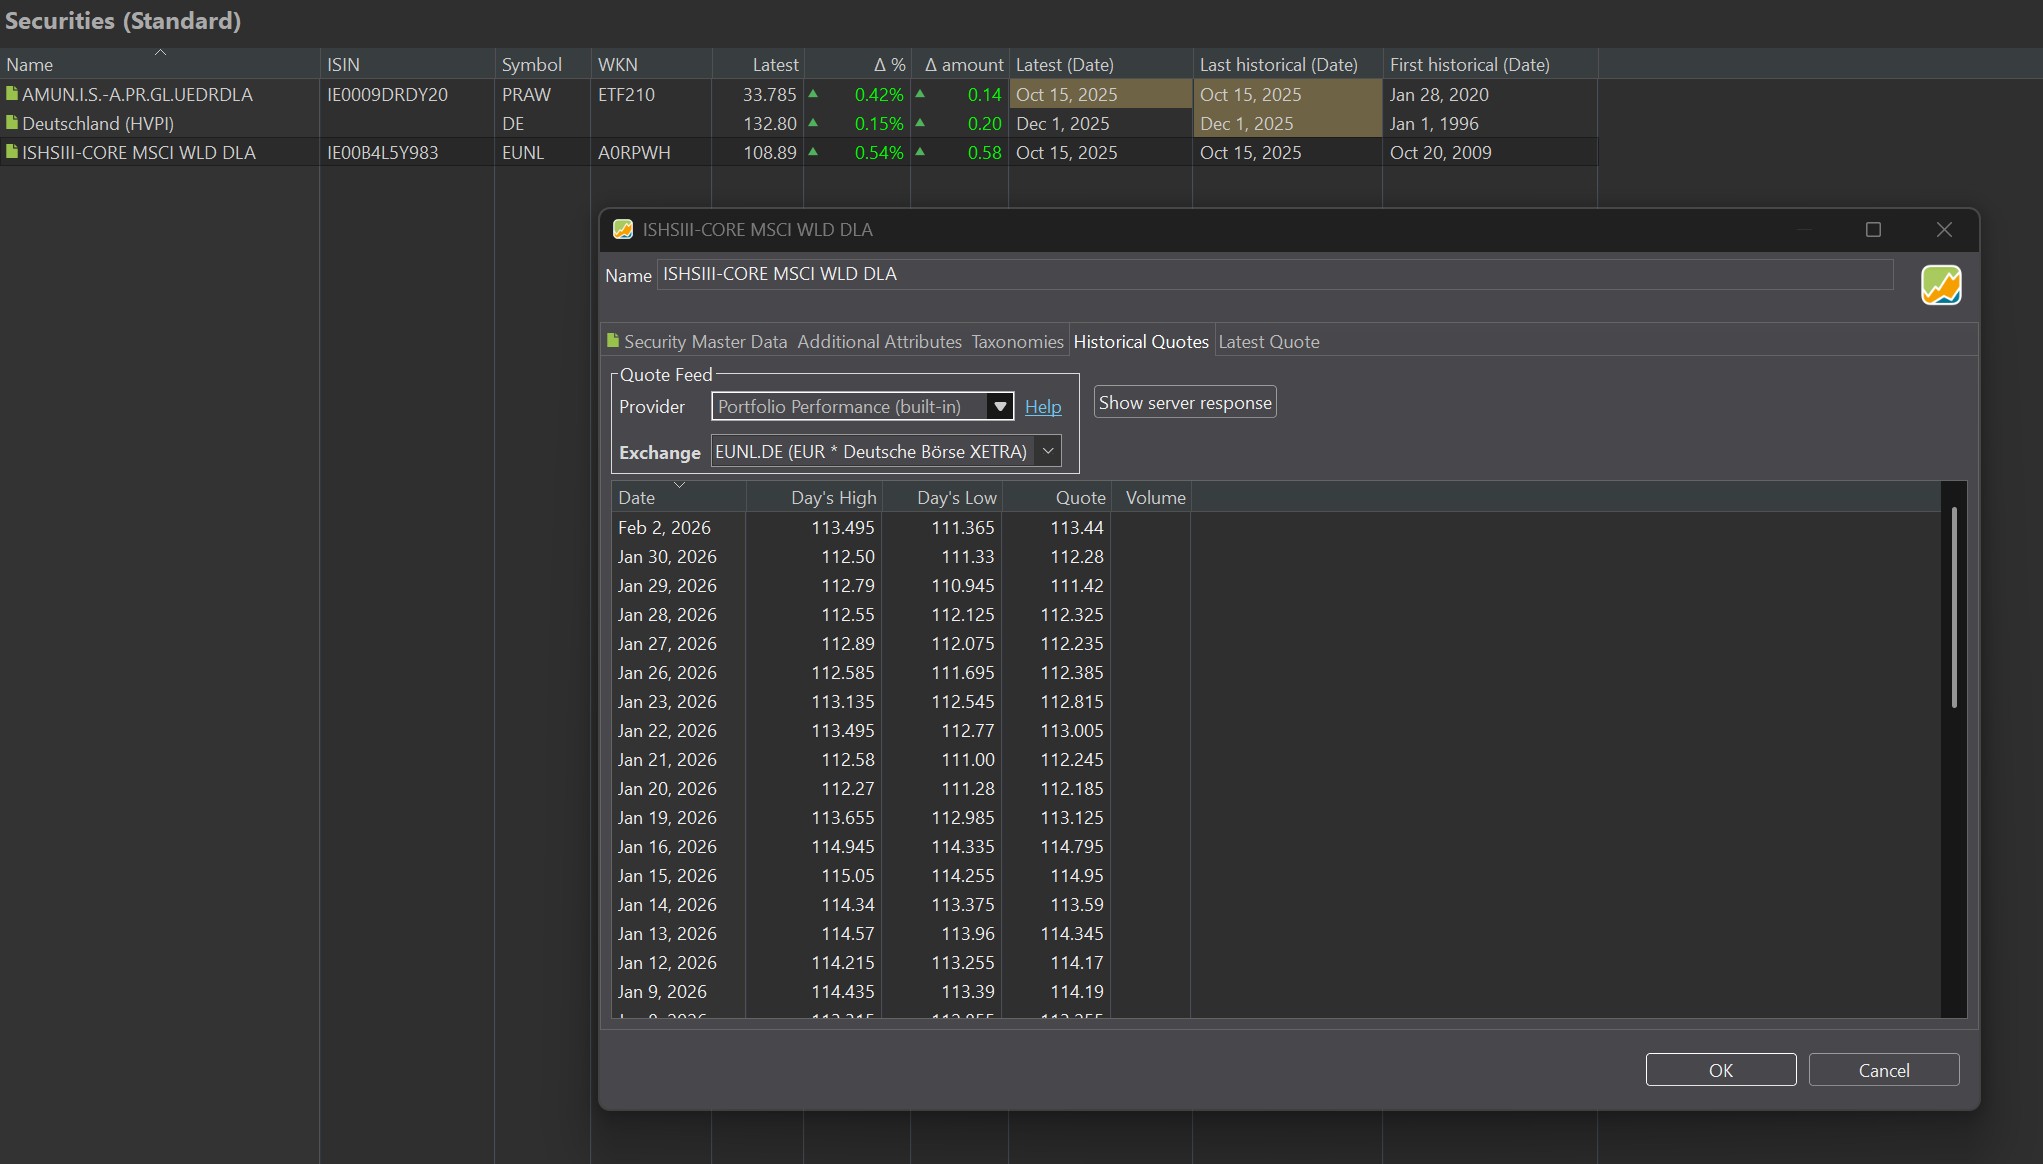Open the Provider dropdown arrow
This screenshot has height=1164, width=2043.
pos(999,406)
